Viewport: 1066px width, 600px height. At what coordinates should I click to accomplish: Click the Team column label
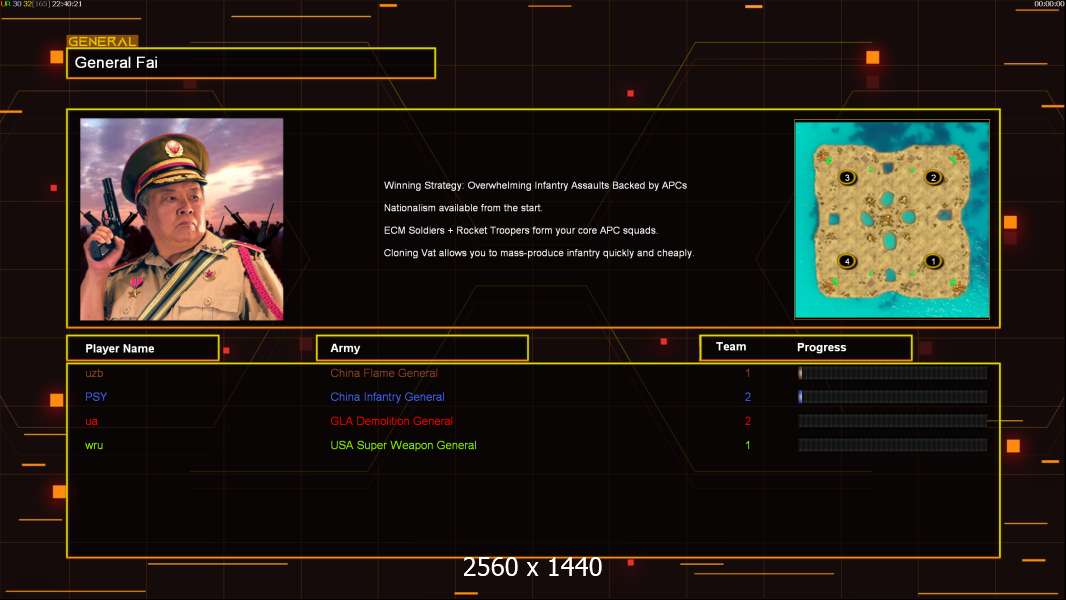pyautogui.click(x=731, y=347)
